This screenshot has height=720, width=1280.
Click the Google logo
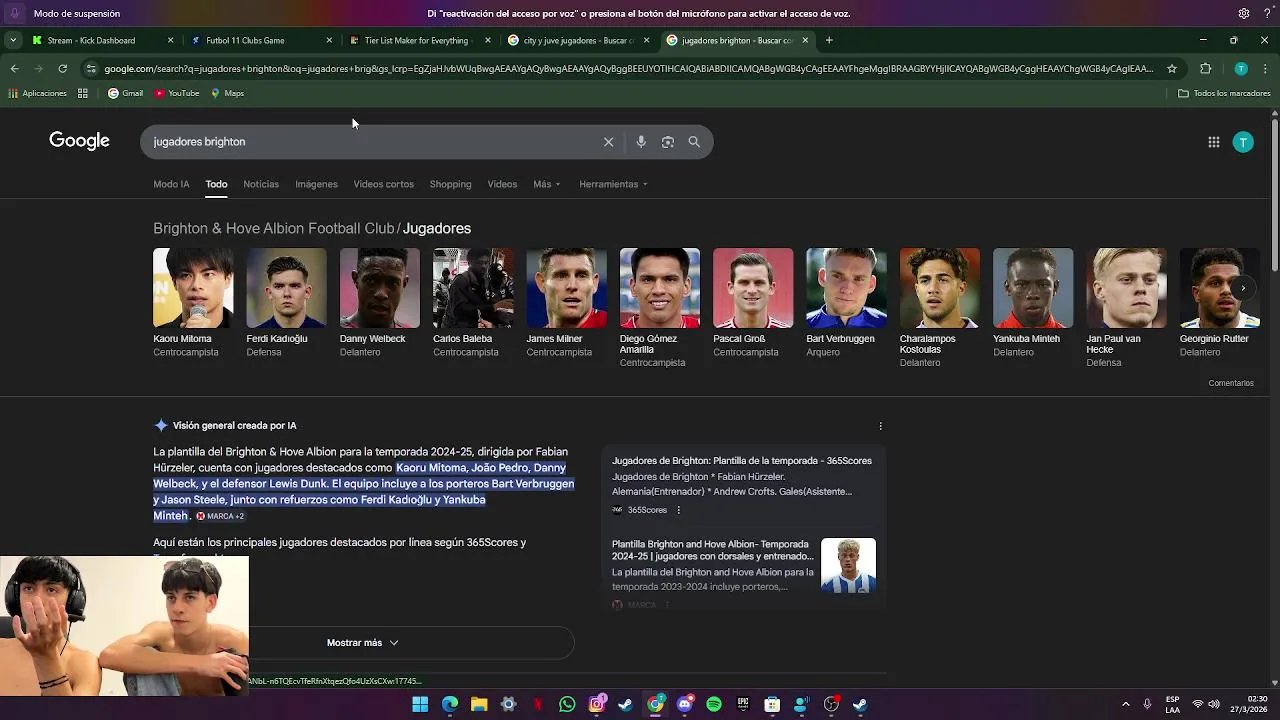click(79, 141)
